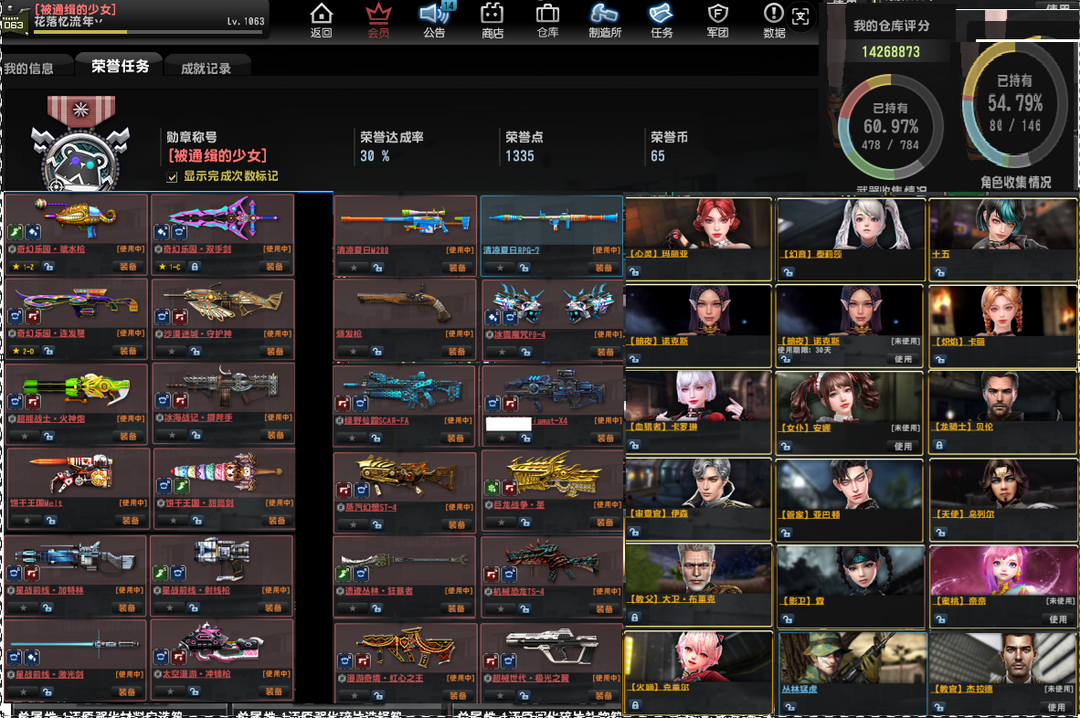Image resolution: width=1080 pixels, height=718 pixels.
Task: Open the 制造所 workshop icon
Action: point(605,20)
